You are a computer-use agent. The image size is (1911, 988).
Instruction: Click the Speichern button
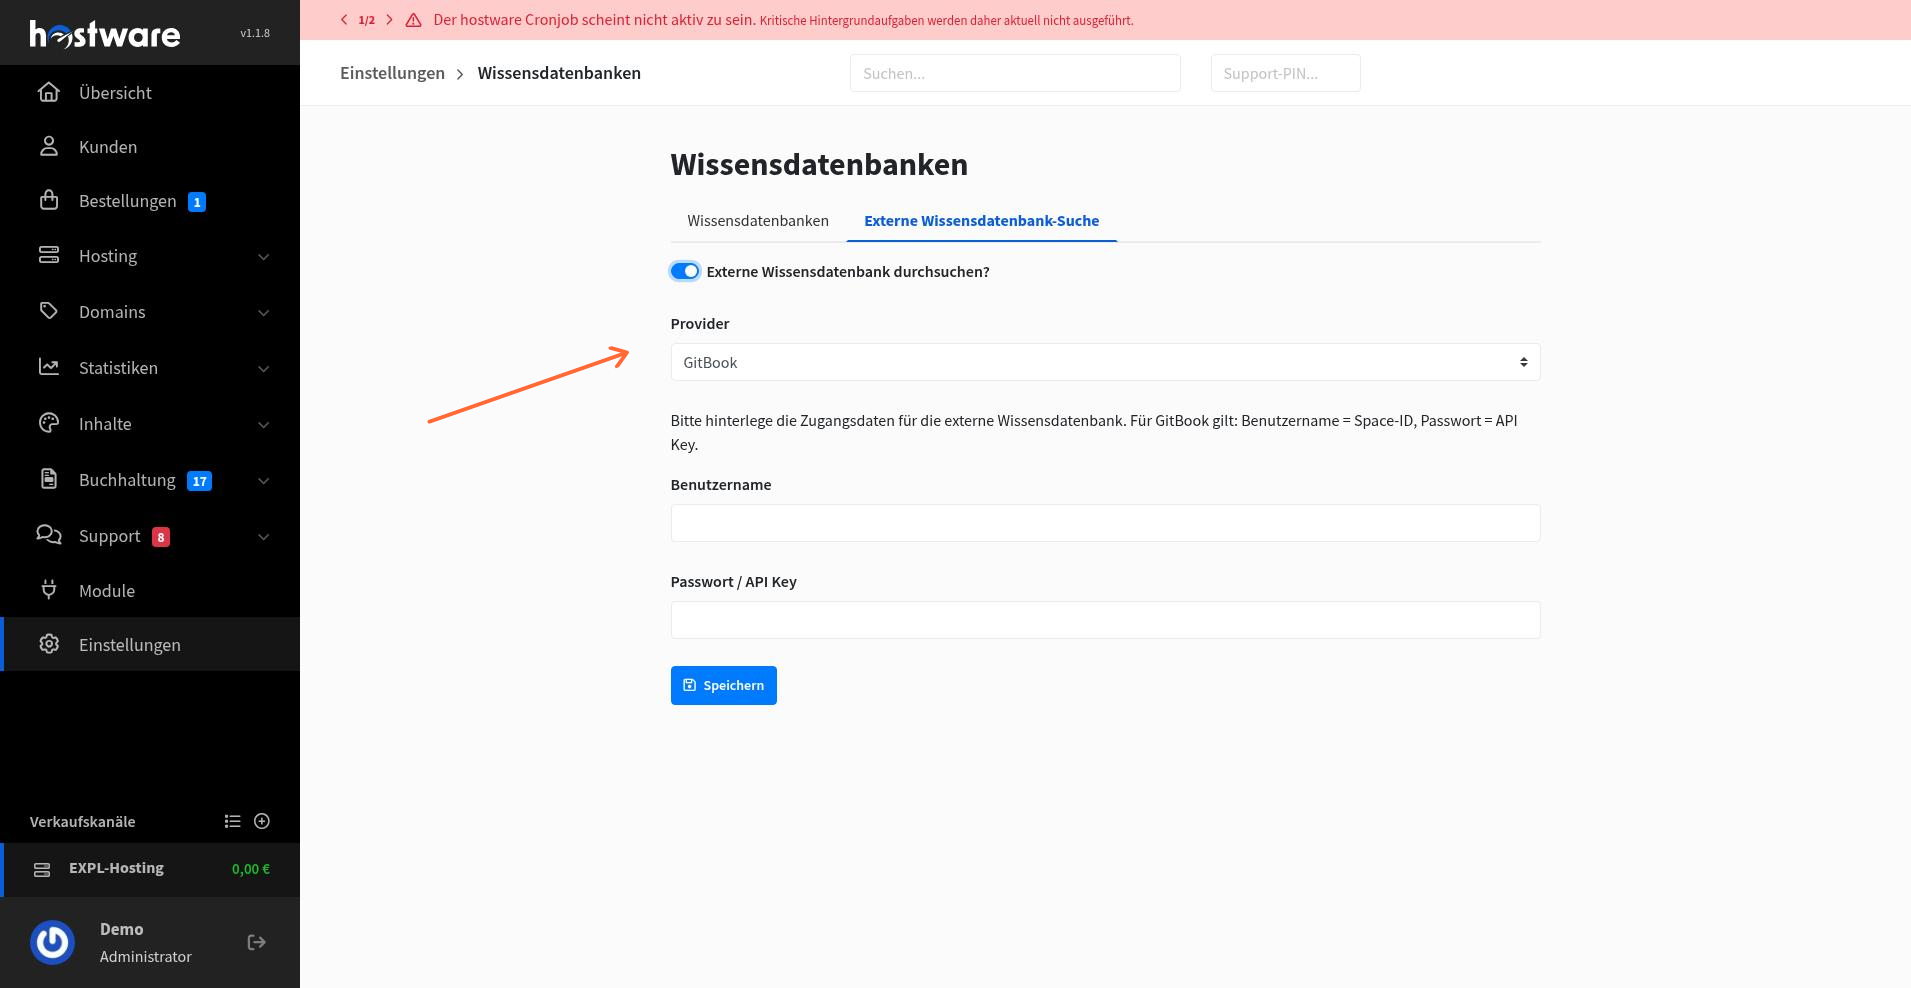[723, 685]
